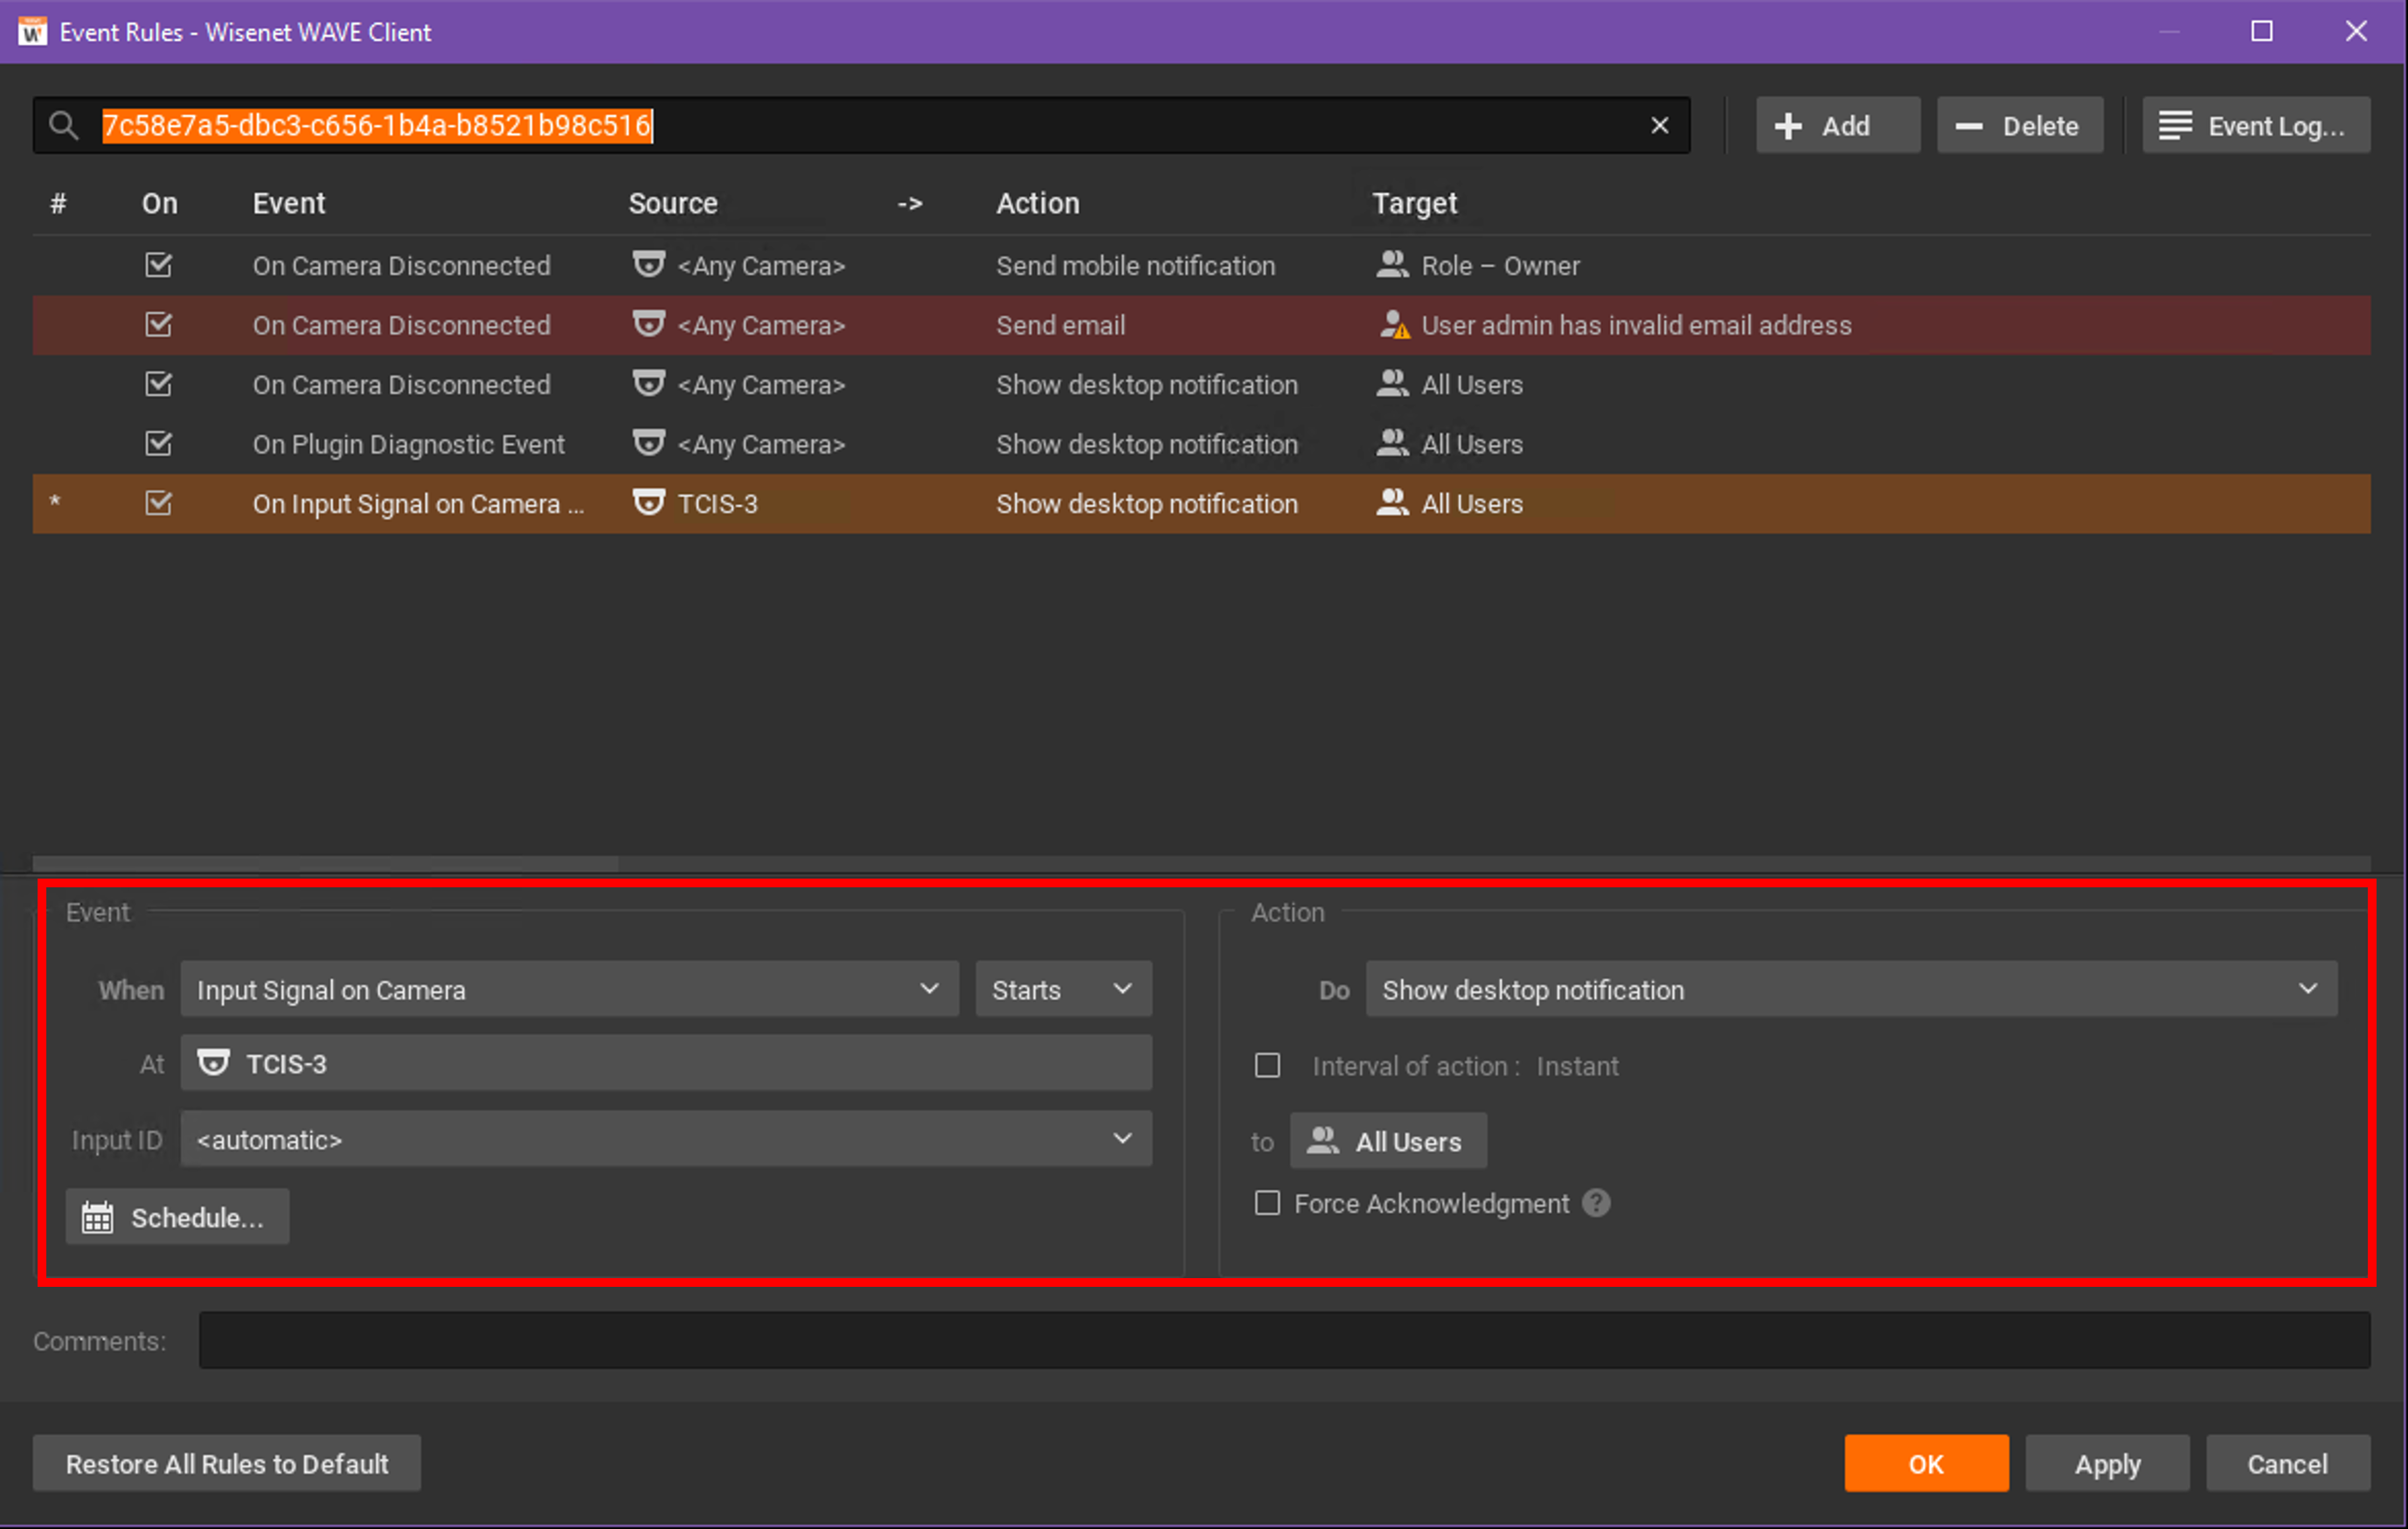Image resolution: width=2408 pixels, height=1529 pixels.
Task: Open the Show desktop notification action dropdown
Action: 1850,990
